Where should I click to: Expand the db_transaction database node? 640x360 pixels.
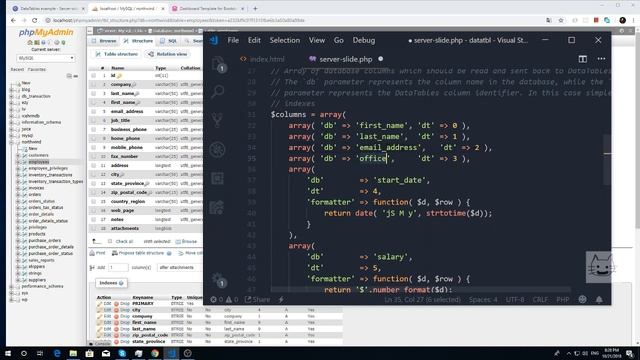(12, 96)
